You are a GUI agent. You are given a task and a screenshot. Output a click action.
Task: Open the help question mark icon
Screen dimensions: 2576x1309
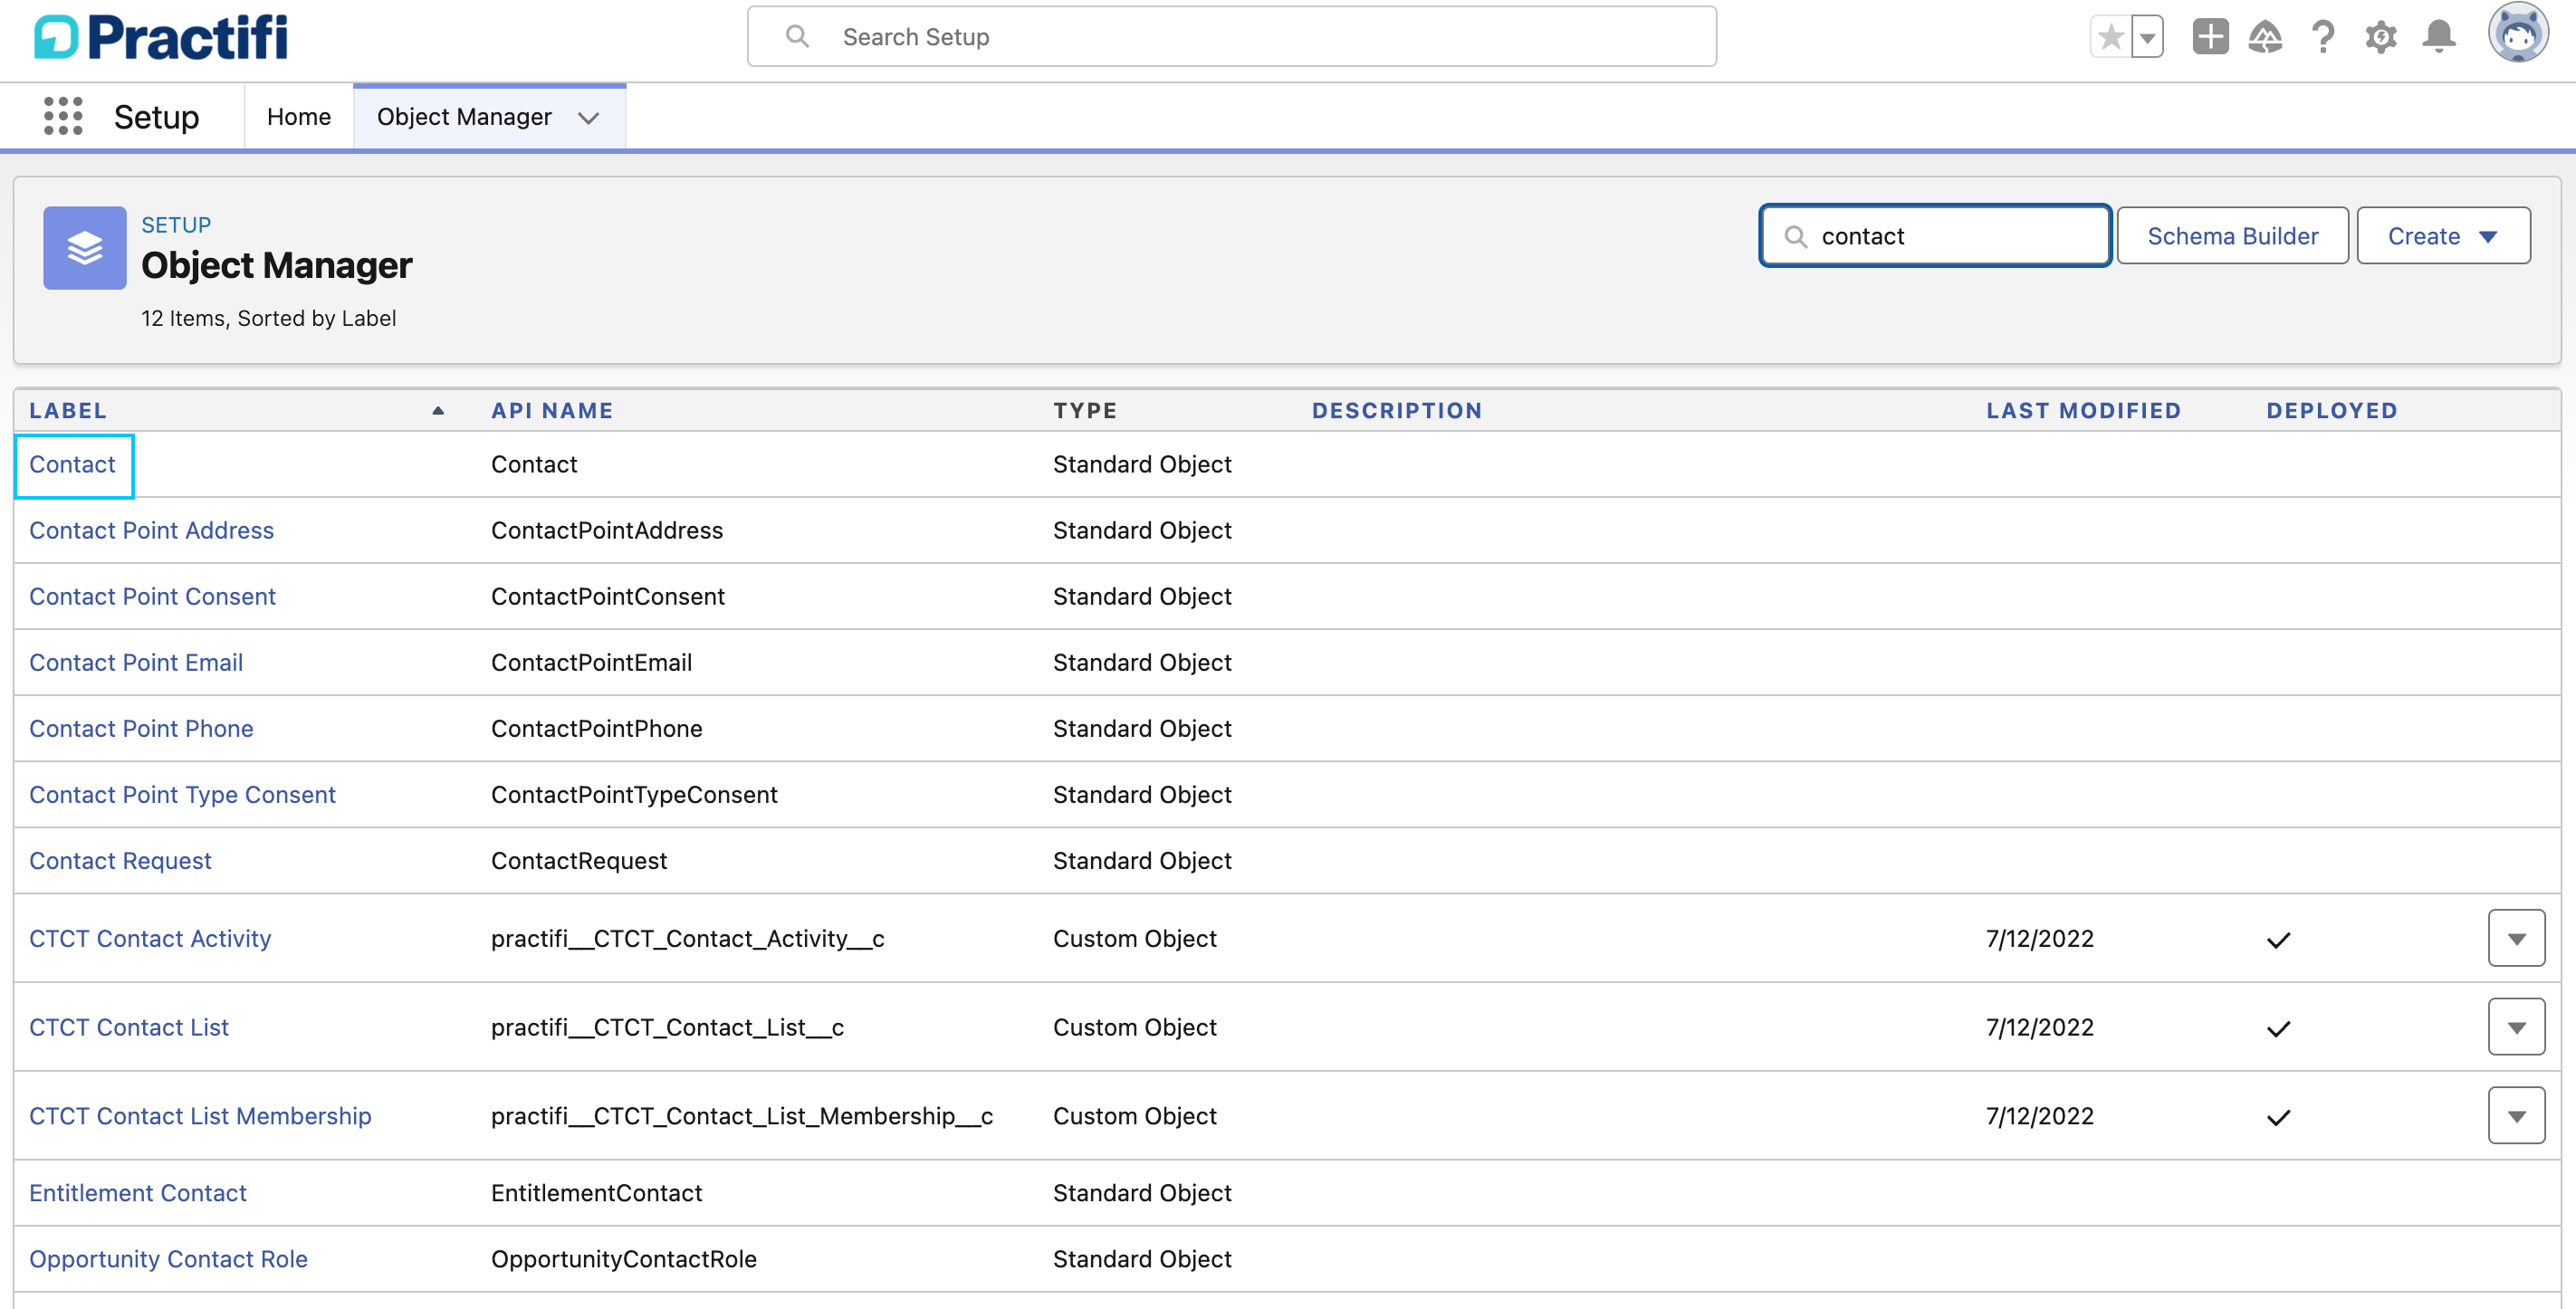2323,37
